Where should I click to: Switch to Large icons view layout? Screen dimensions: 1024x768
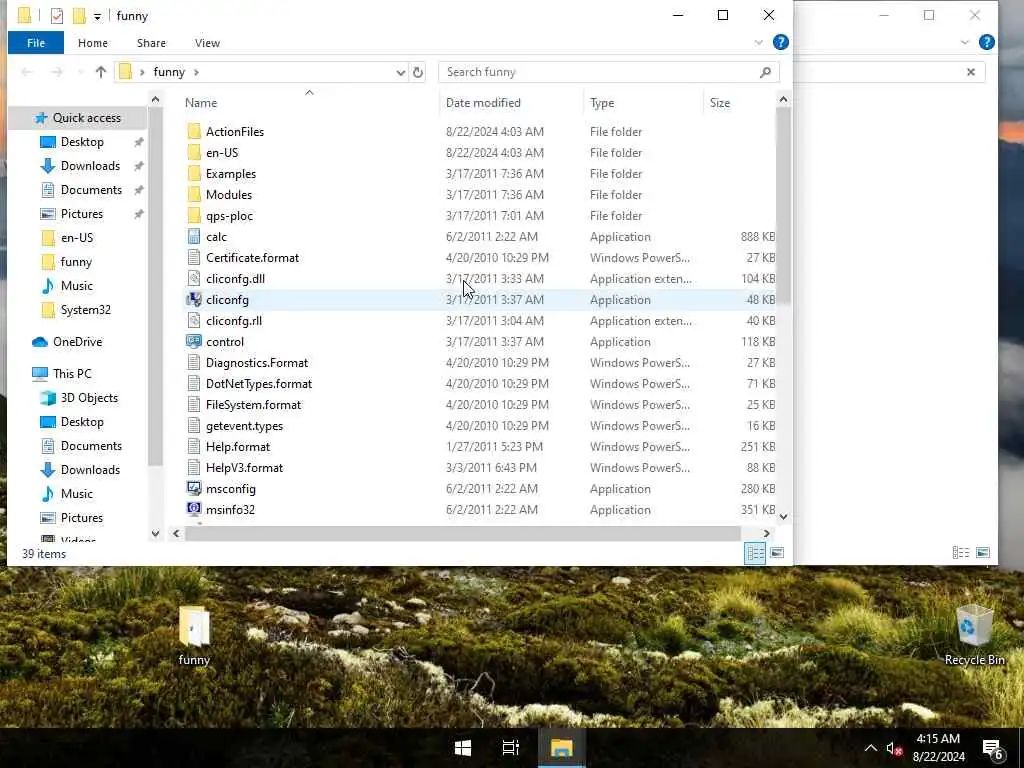tap(777, 553)
